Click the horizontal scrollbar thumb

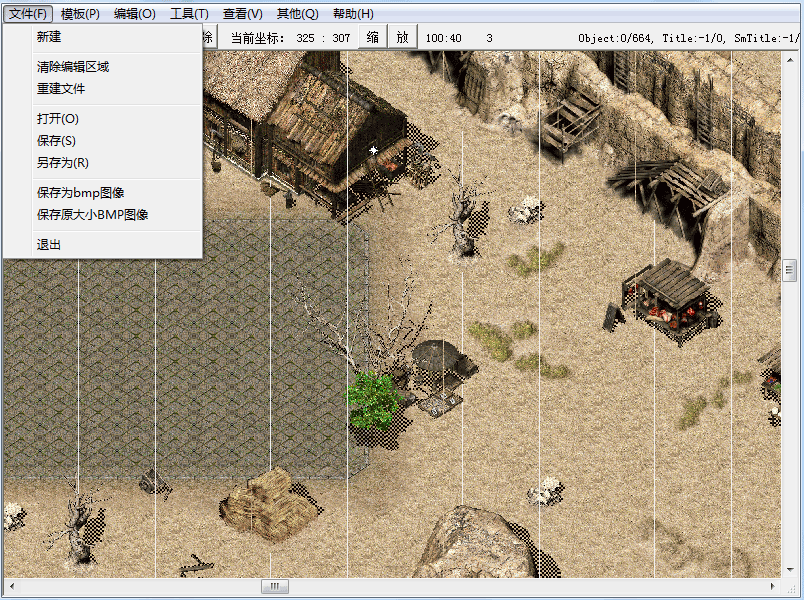click(275, 586)
